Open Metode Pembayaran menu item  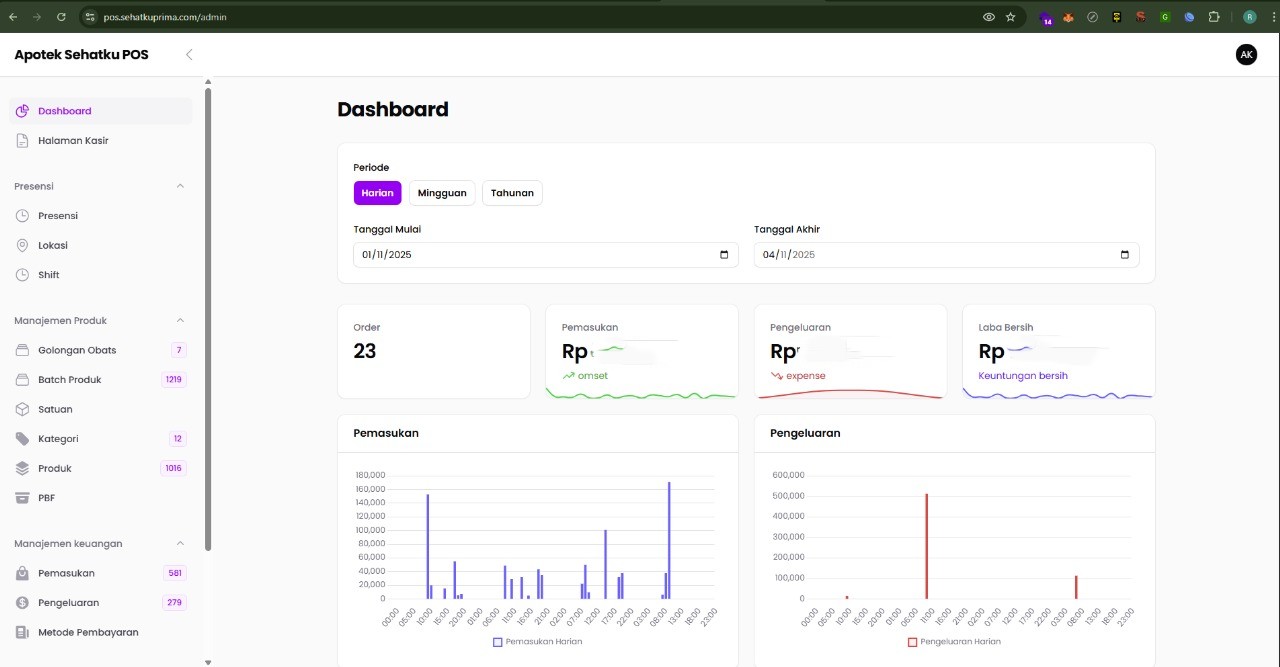click(88, 632)
